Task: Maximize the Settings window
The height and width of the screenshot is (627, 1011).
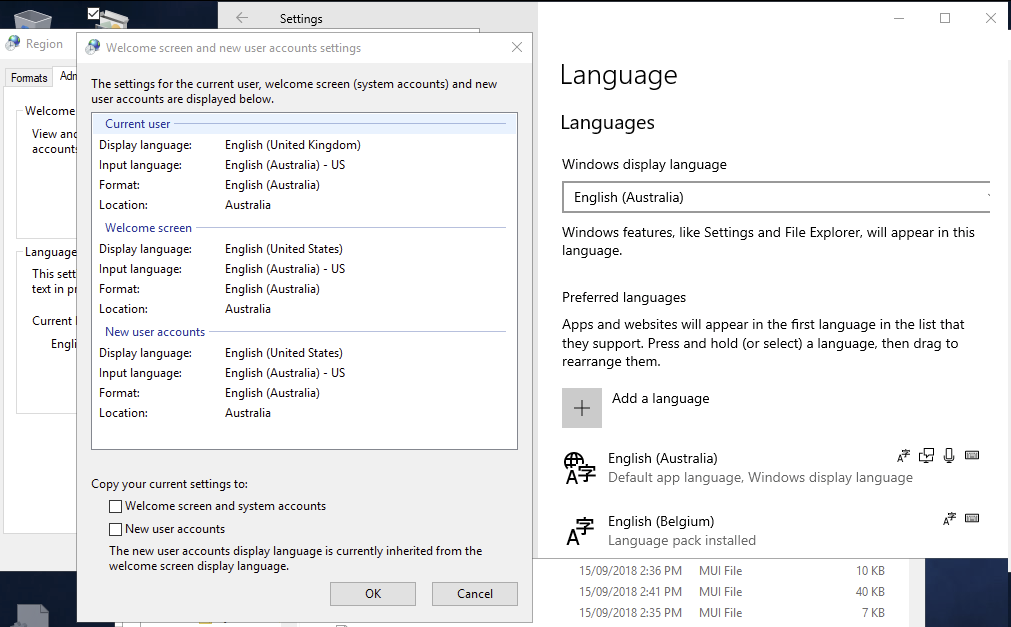Action: [x=945, y=18]
